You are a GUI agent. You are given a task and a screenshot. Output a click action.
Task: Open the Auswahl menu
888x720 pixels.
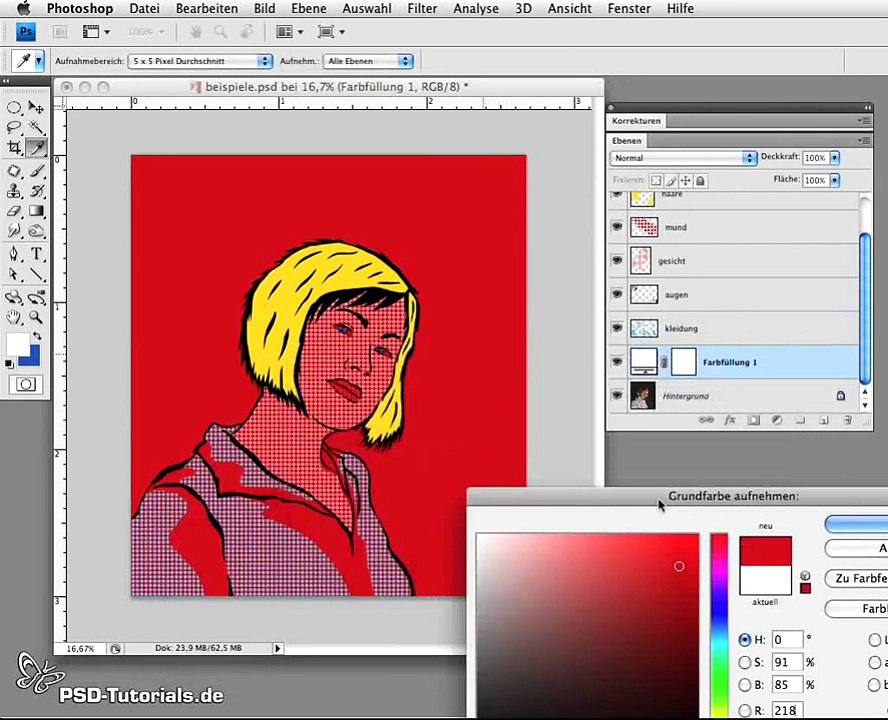pos(366,8)
